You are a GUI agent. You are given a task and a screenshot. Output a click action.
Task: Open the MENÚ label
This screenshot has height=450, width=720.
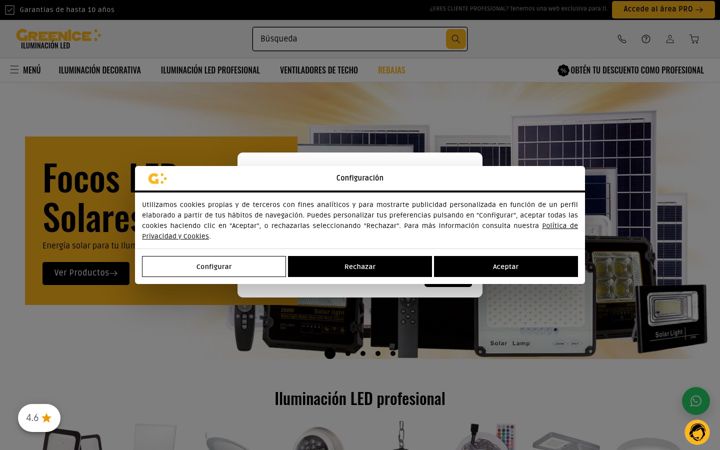[x=32, y=70]
